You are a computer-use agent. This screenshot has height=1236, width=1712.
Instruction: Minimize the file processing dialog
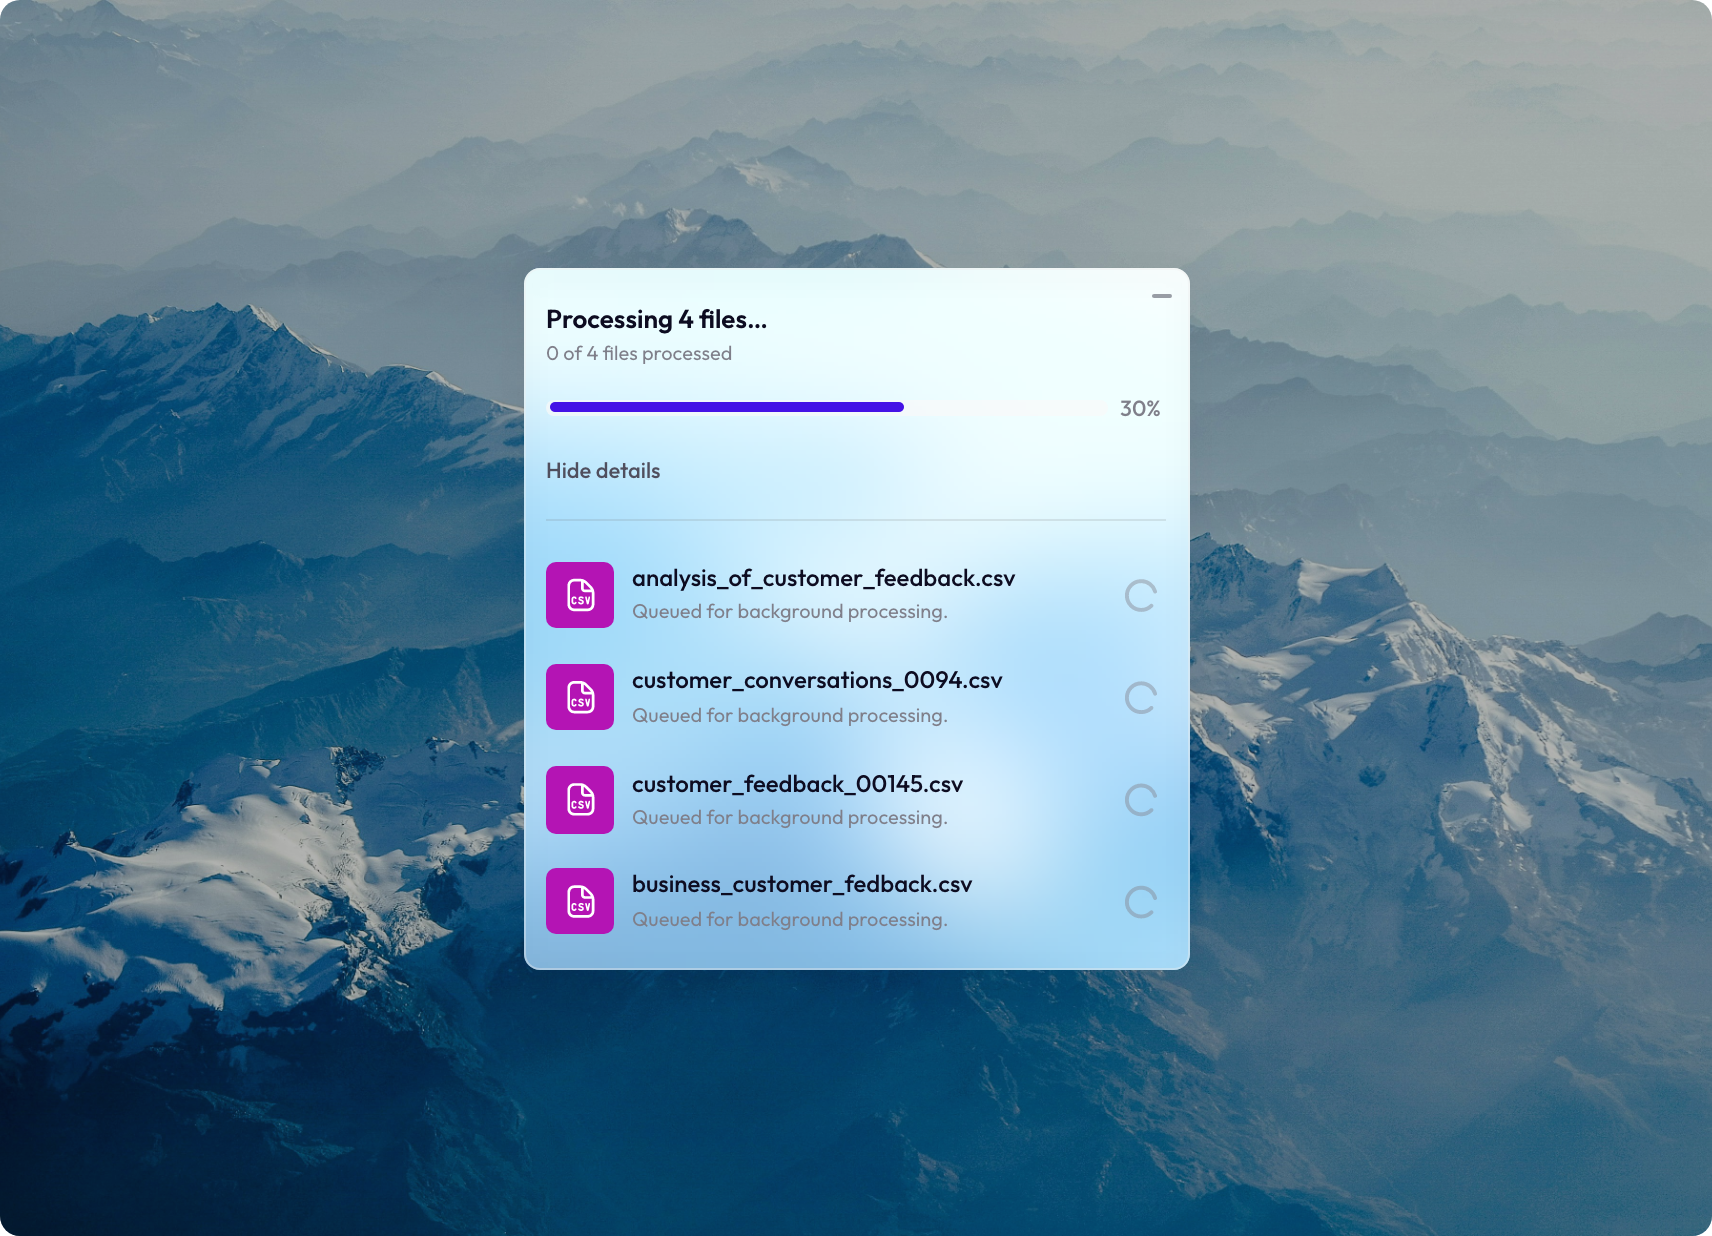tap(1161, 296)
